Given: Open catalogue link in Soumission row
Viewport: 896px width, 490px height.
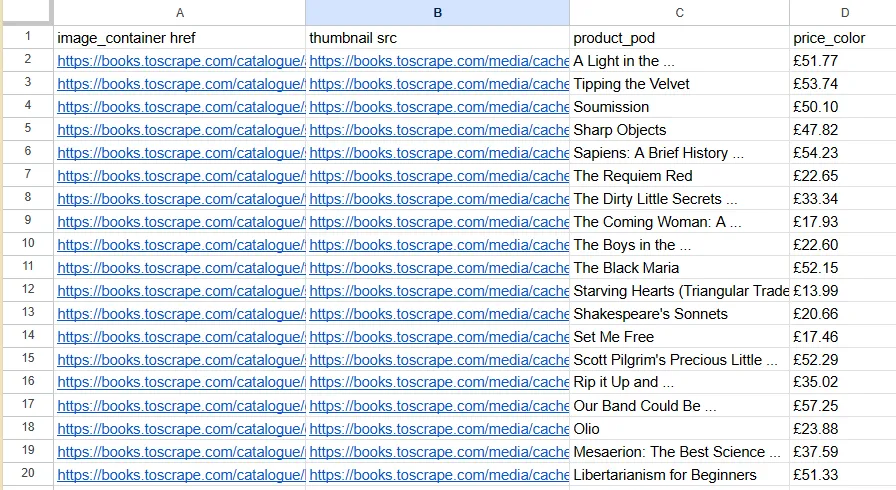Looking at the screenshot, I should [x=181, y=107].
